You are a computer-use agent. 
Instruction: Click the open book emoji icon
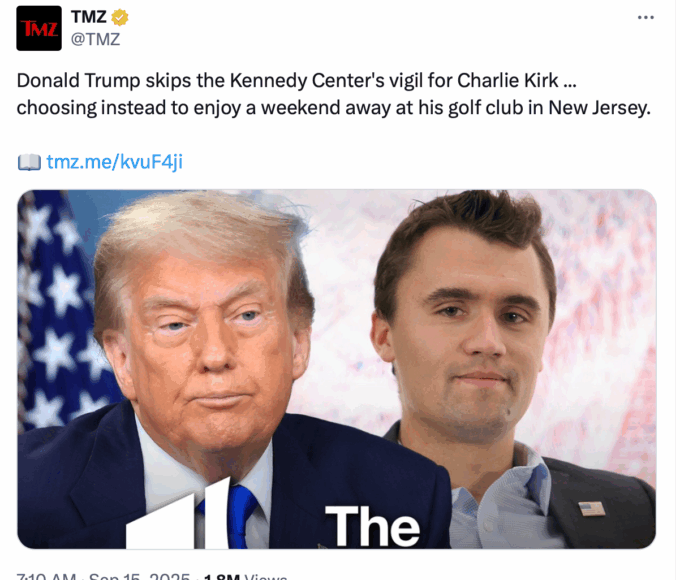[x=29, y=162]
